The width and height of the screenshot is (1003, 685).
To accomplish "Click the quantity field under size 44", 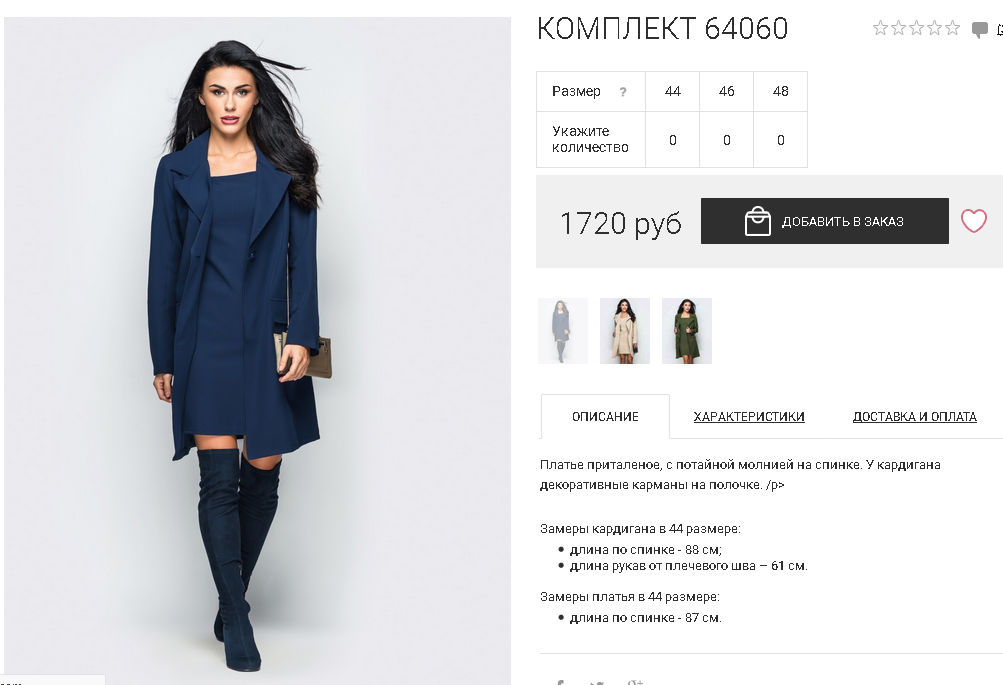I will click(672, 140).
